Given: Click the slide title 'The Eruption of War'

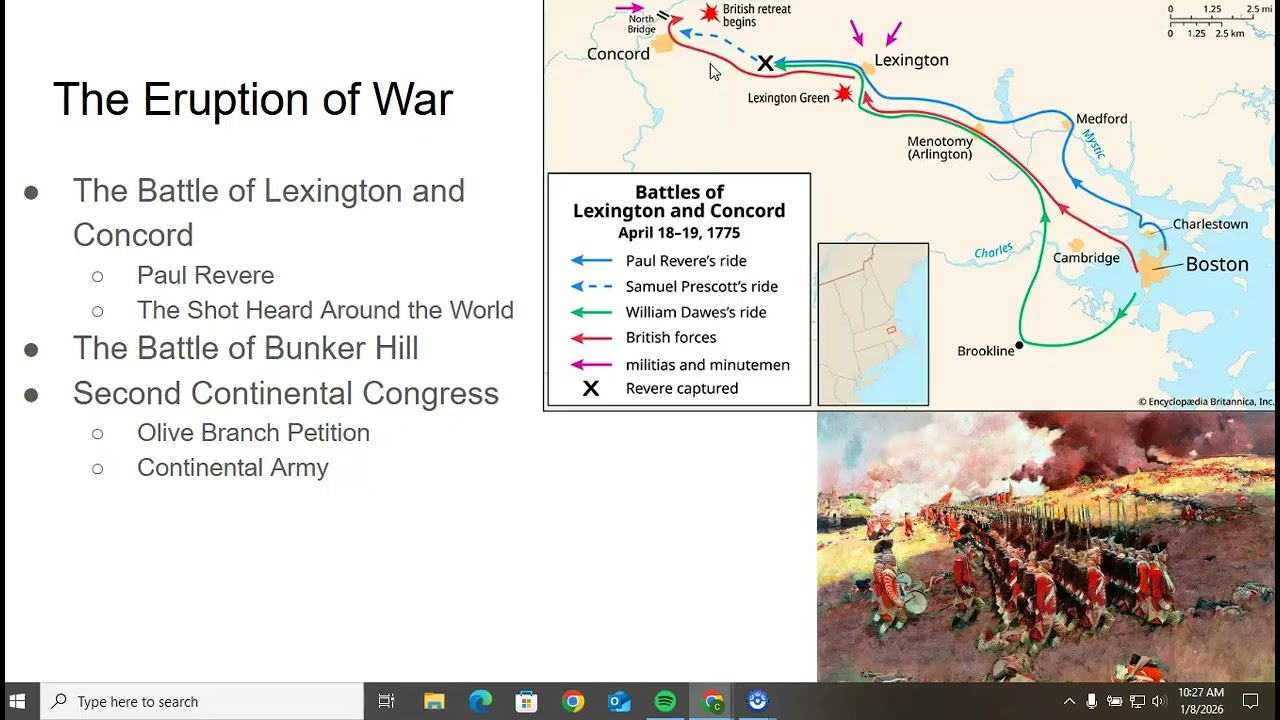Looking at the screenshot, I should pyautogui.click(x=253, y=99).
